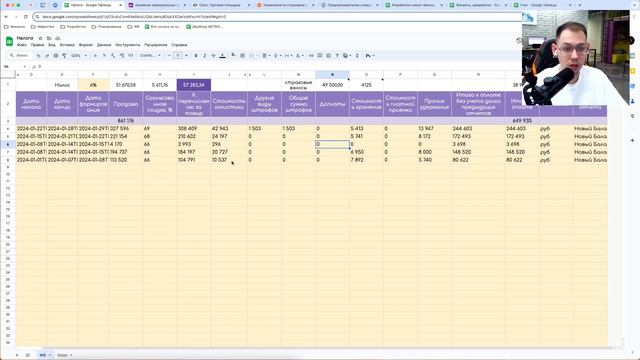Open the Формат menu

[86, 45]
